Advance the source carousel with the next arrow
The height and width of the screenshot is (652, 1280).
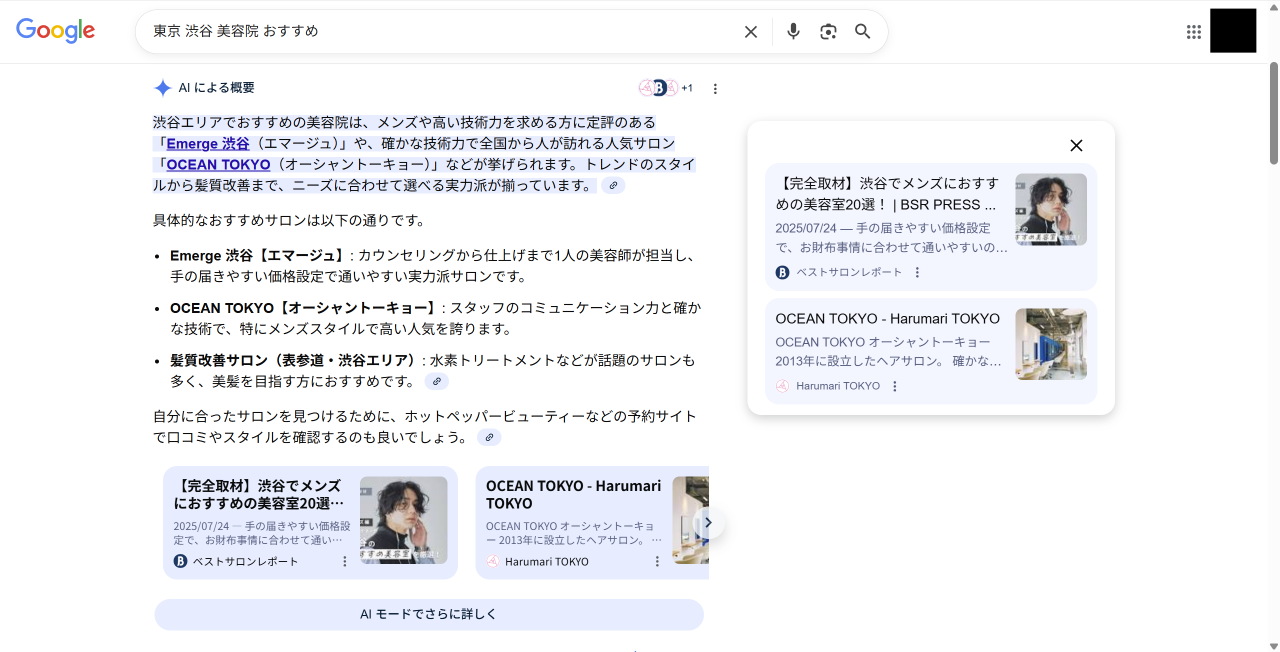point(707,523)
